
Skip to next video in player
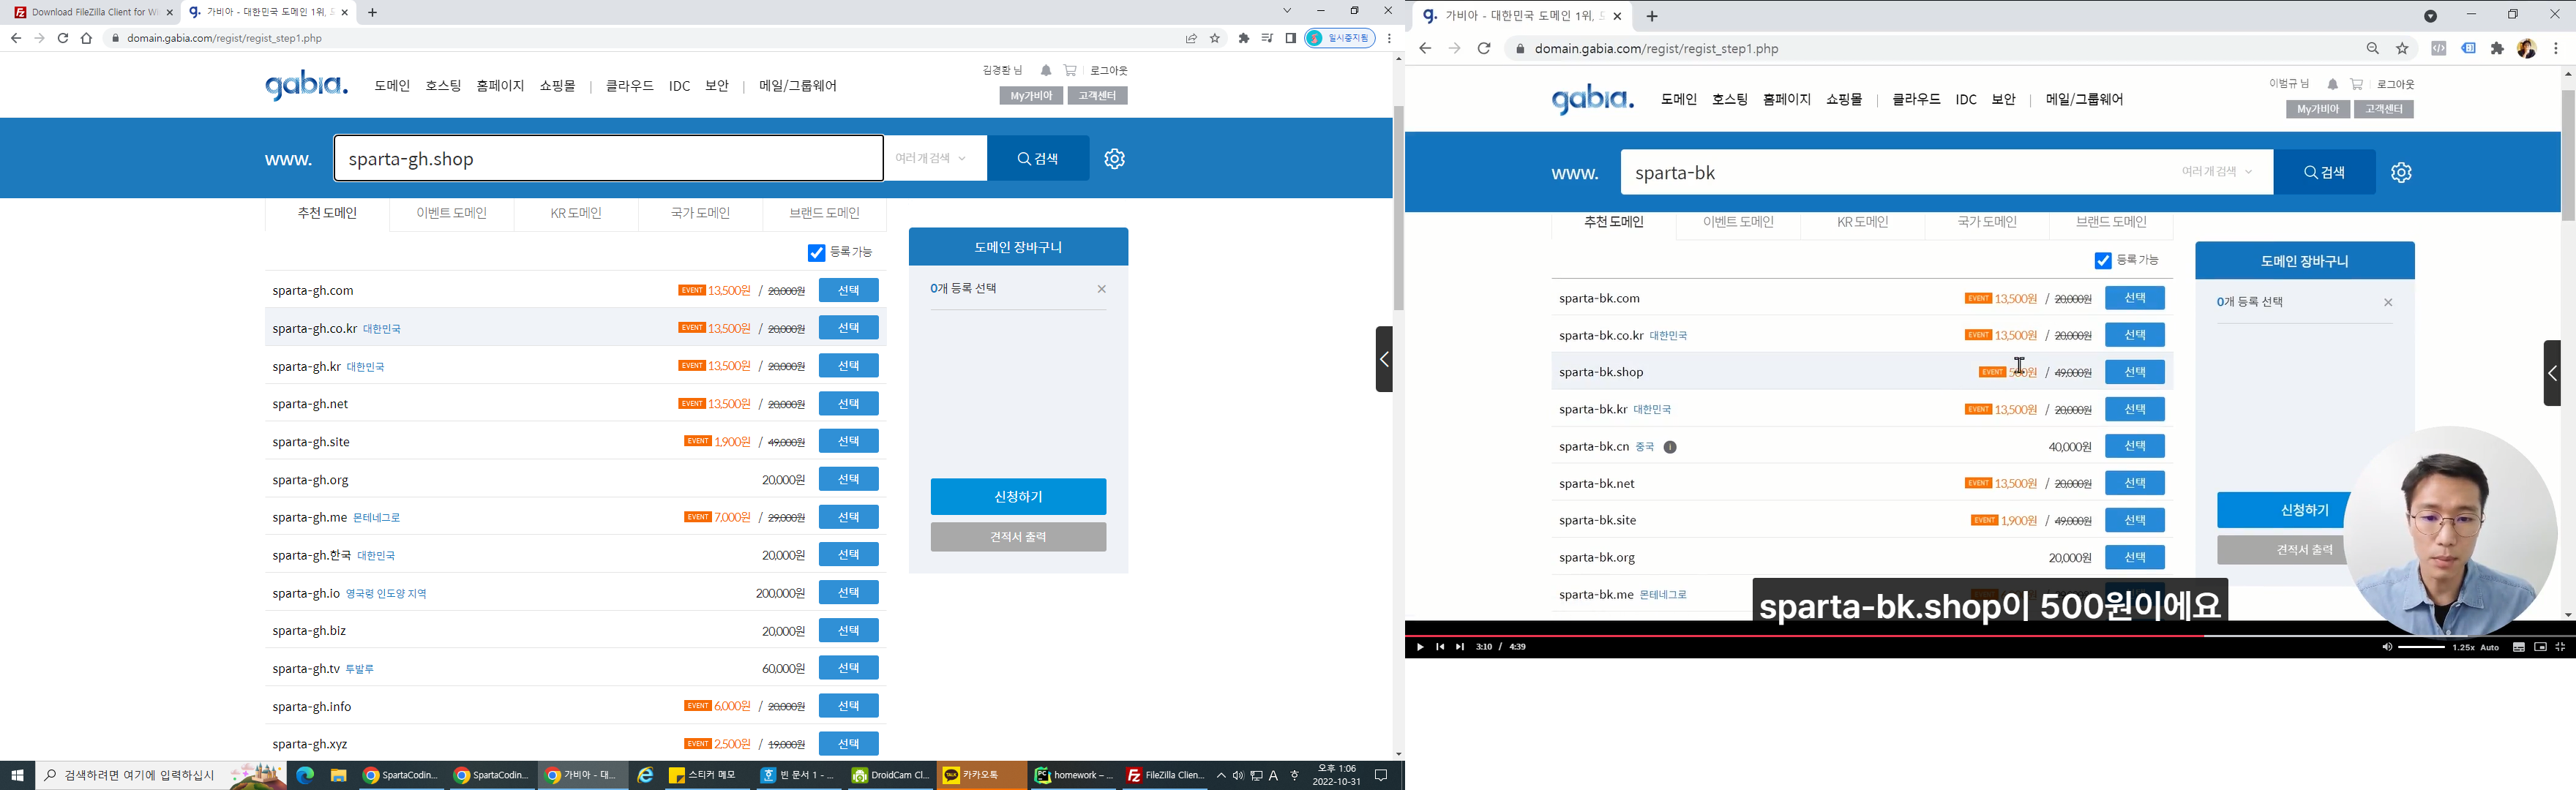[1460, 647]
